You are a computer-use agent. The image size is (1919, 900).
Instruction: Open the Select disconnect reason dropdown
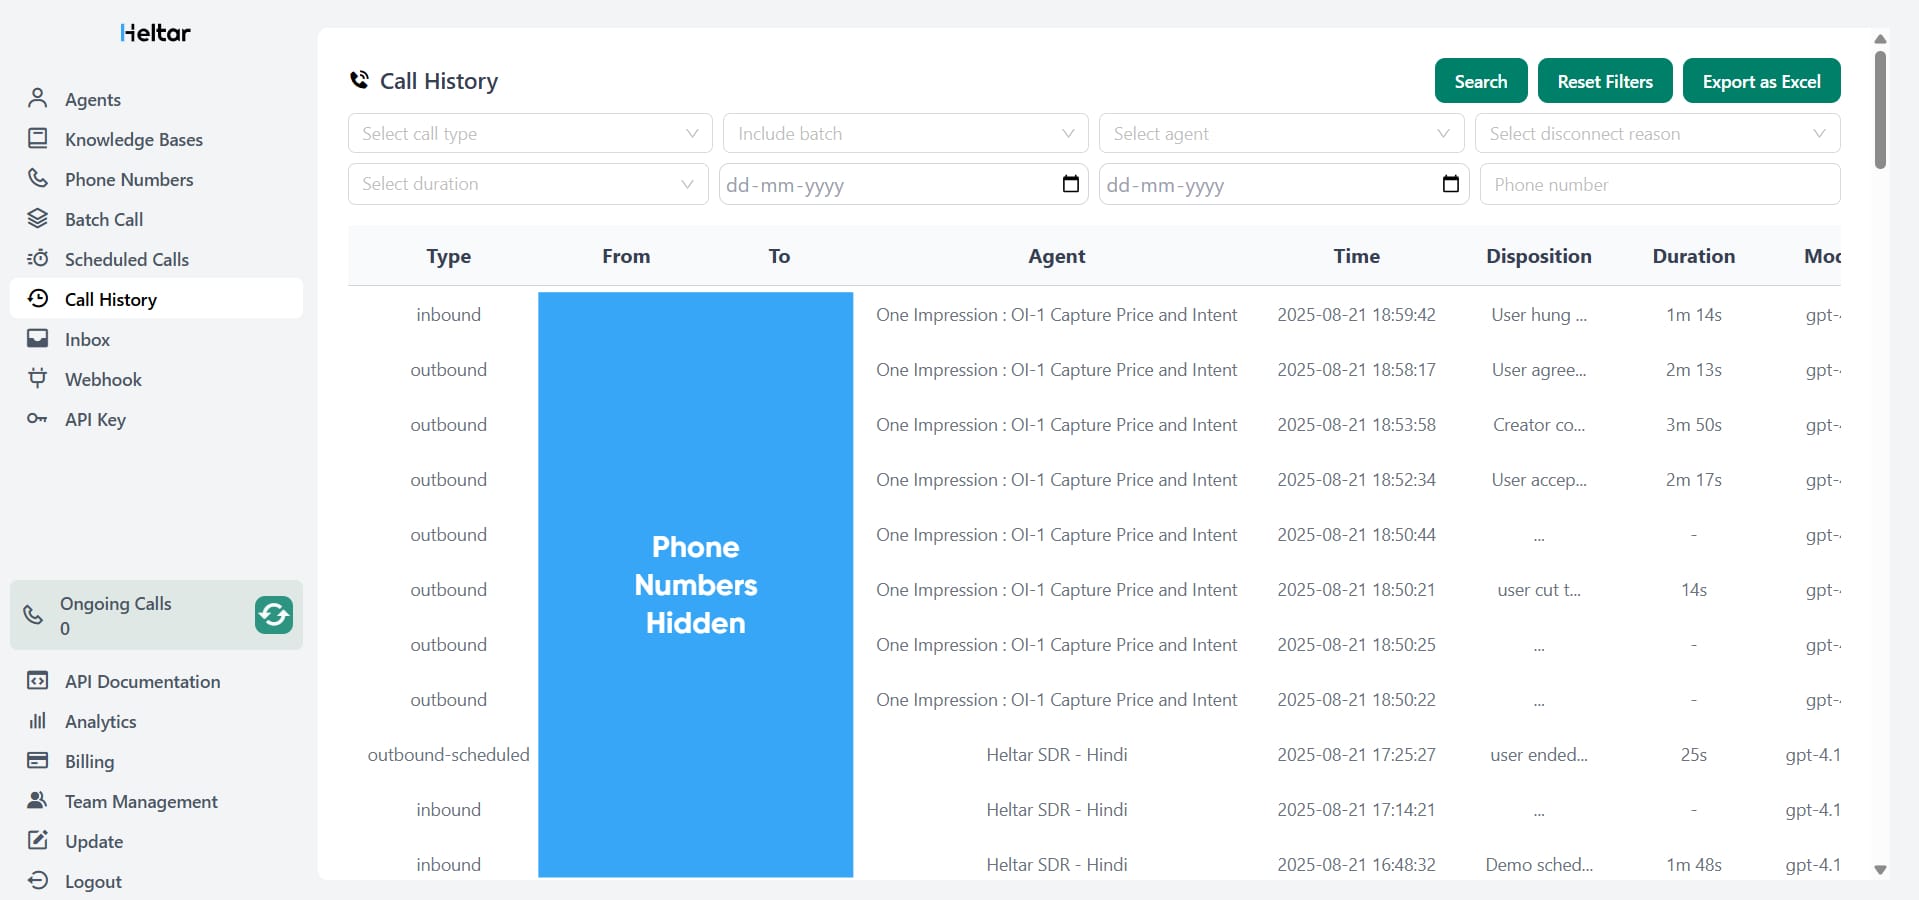point(1657,133)
